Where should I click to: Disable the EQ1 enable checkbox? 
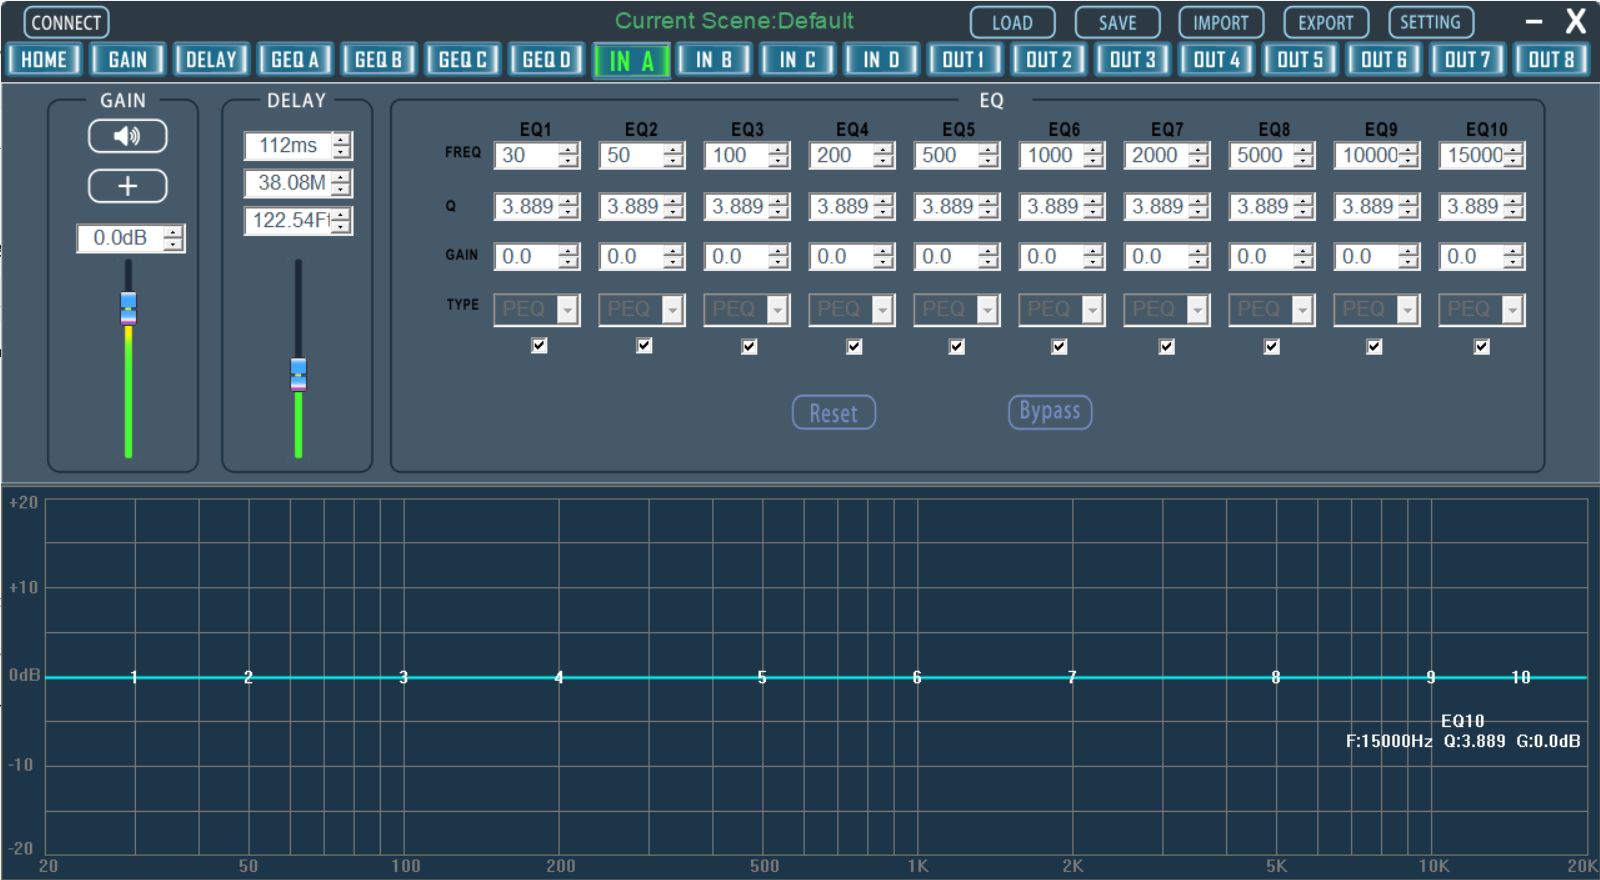tap(539, 345)
